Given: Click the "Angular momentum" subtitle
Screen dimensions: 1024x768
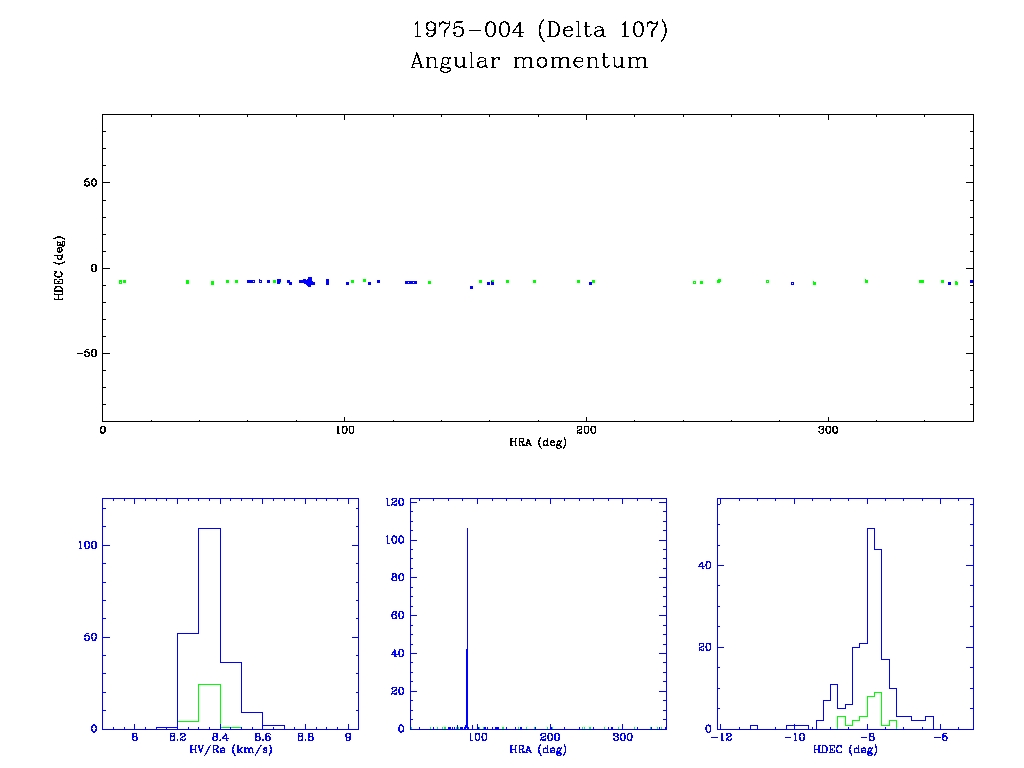Looking at the screenshot, I should click(529, 61).
